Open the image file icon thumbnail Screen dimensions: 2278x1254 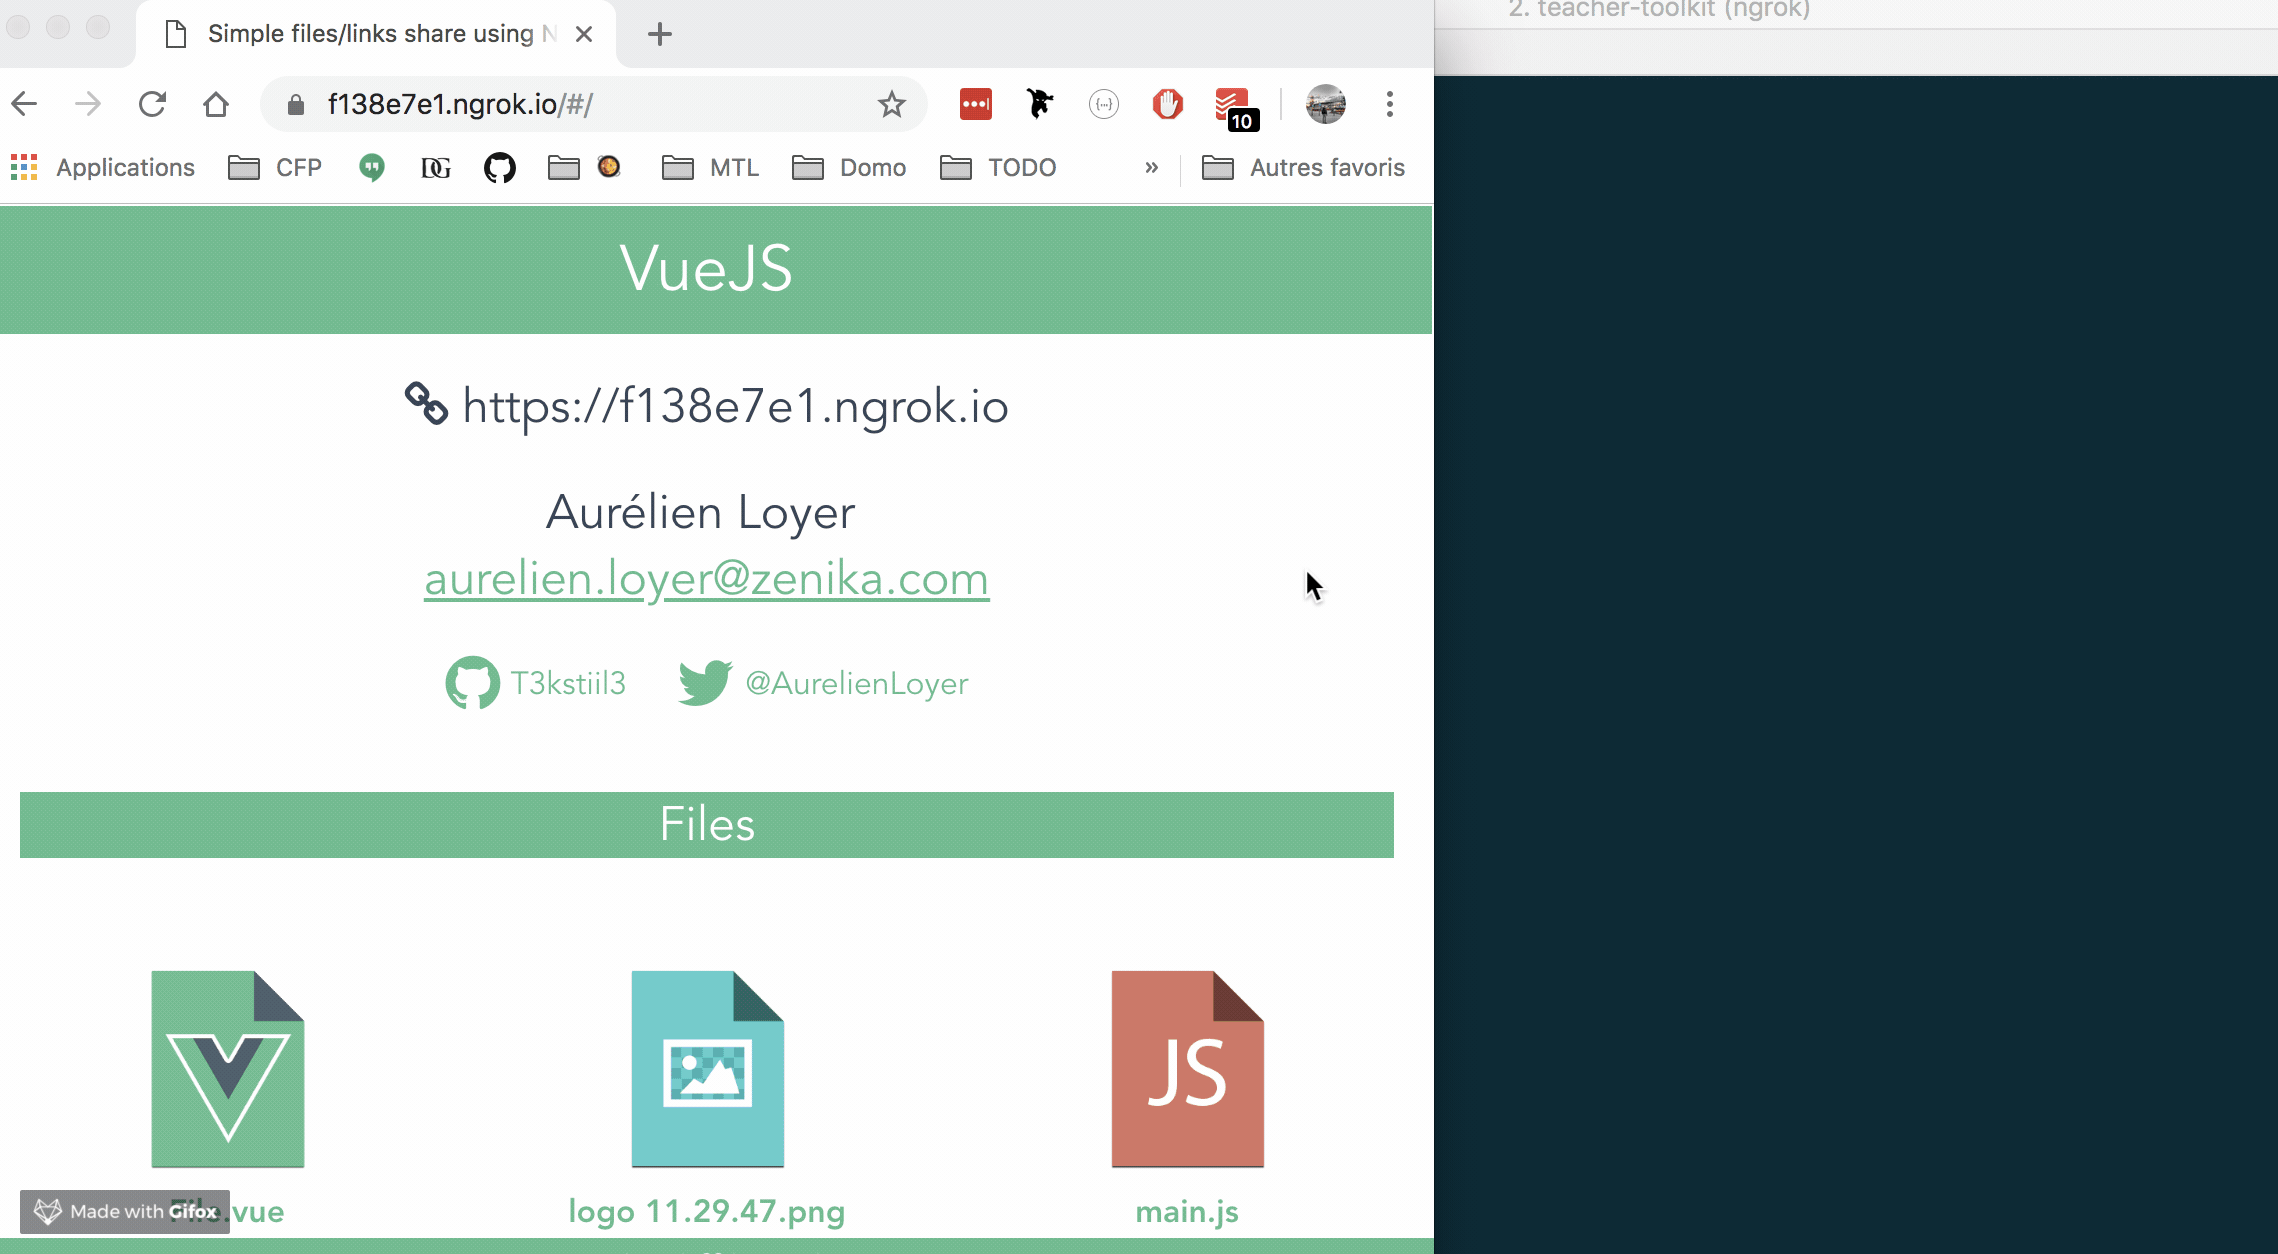coord(707,1068)
